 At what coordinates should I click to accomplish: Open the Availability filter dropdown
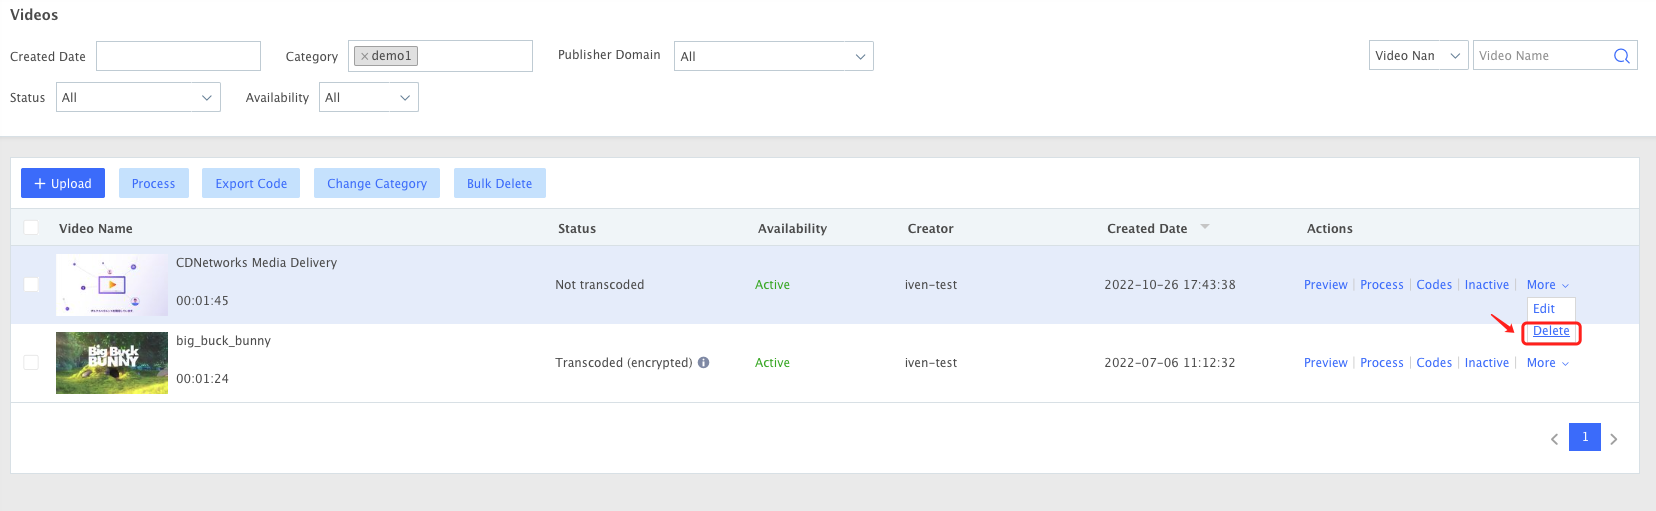click(x=368, y=97)
